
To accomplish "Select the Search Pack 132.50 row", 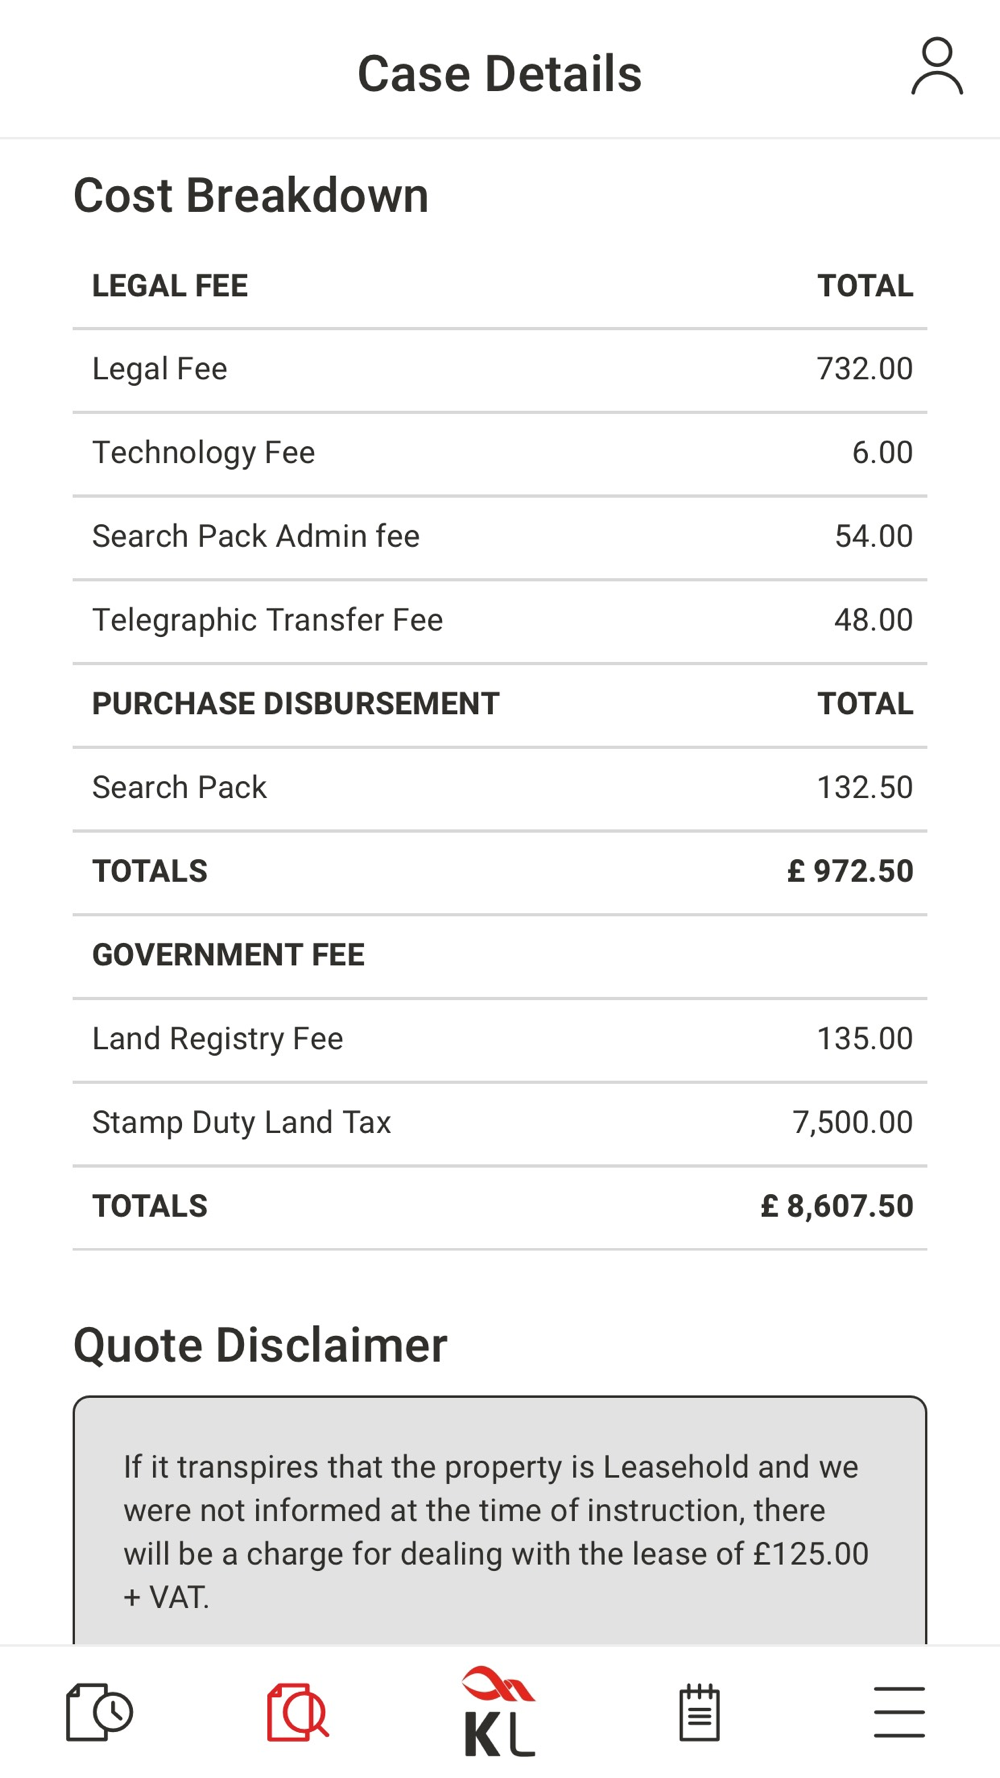I will 499,788.
